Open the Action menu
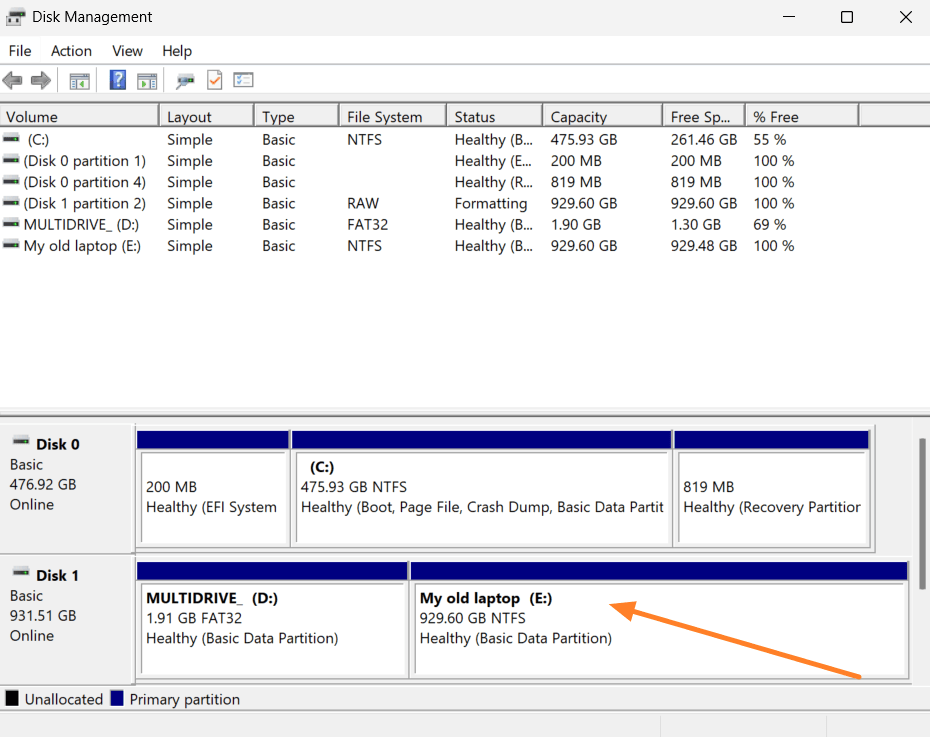Viewport: 930px width, 737px height. (x=71, y=51)
